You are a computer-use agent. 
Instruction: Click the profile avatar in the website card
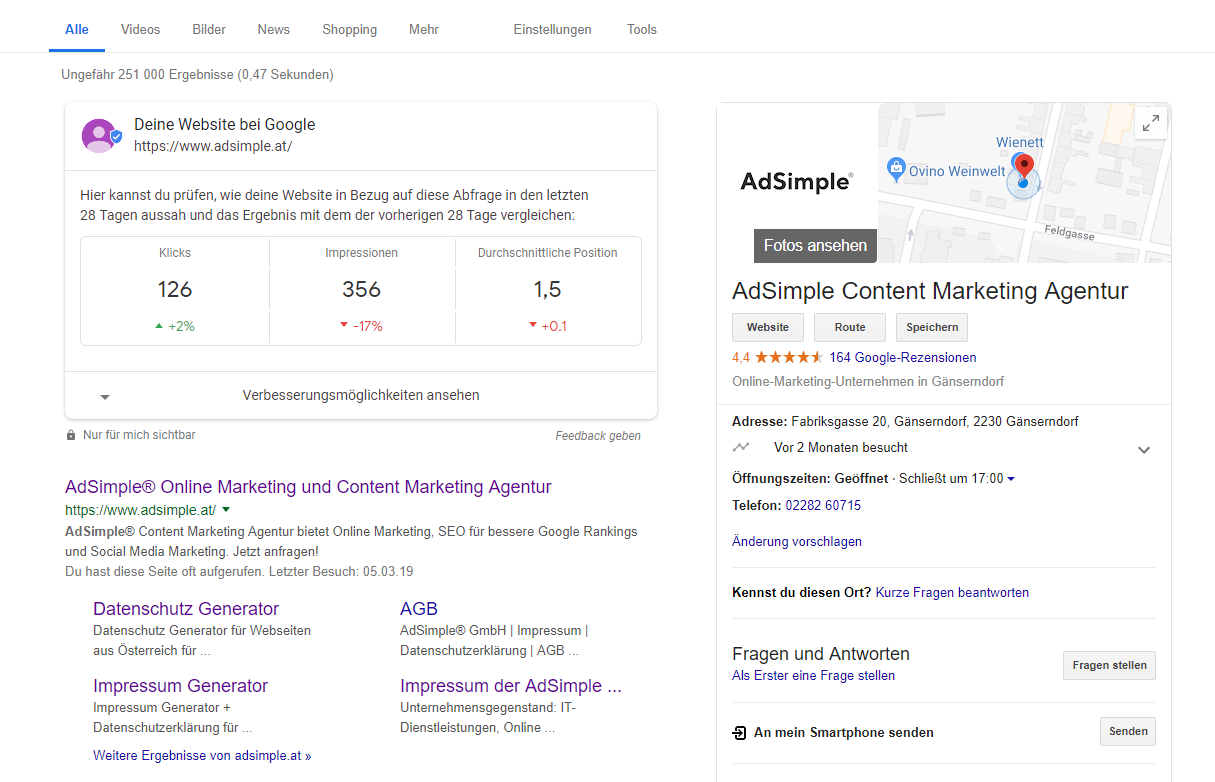tap(99, 135)
